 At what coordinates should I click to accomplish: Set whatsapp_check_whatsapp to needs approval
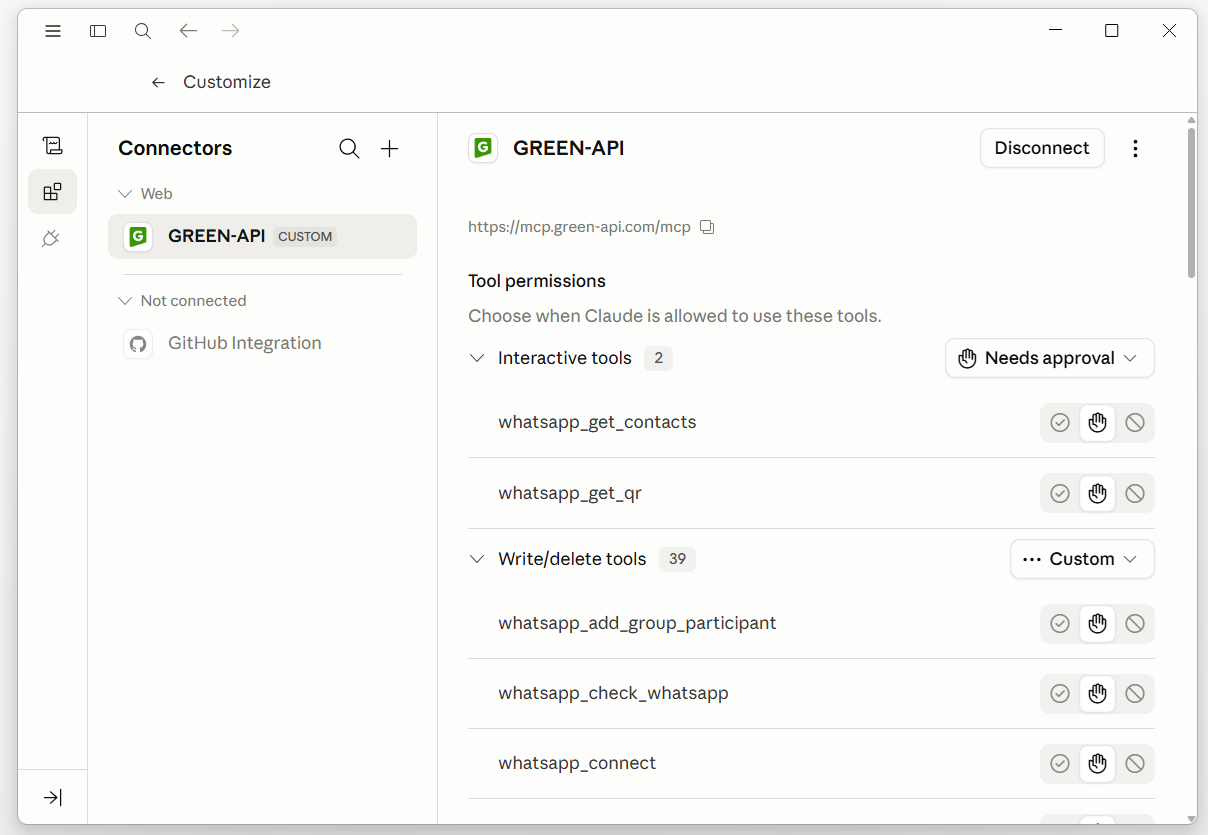coord(1097,694)
